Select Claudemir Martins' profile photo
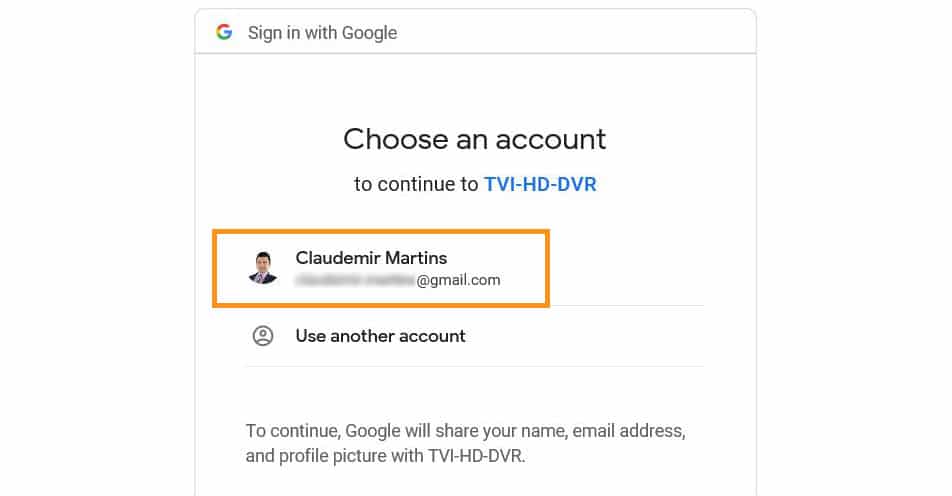 [262, 267]
